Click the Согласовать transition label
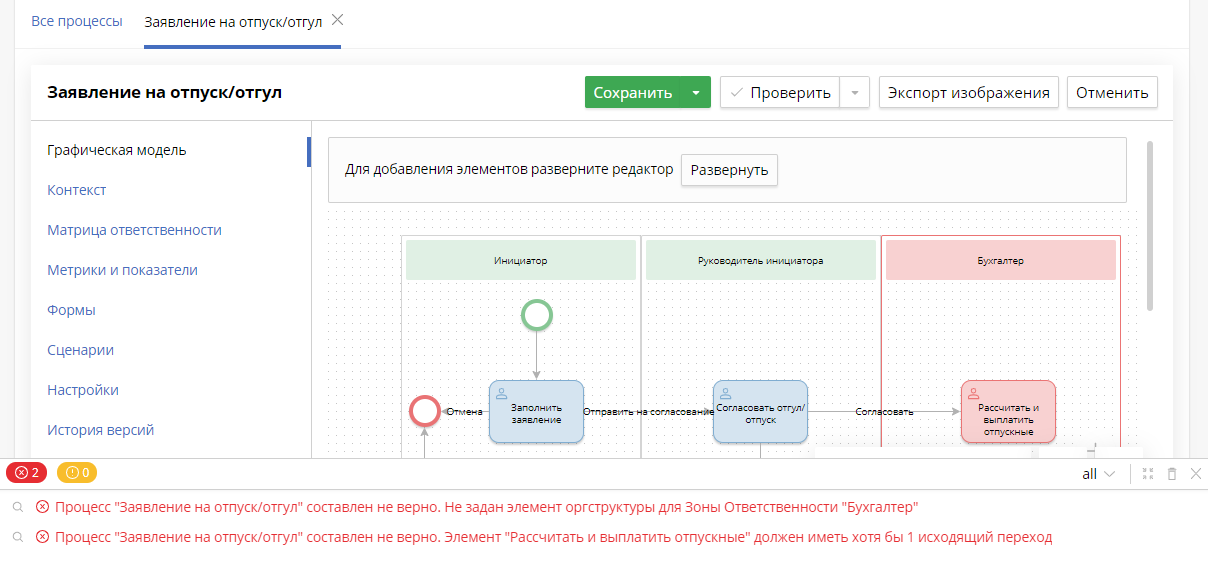Screen dimensions: 1208x562 coord(884,411)
